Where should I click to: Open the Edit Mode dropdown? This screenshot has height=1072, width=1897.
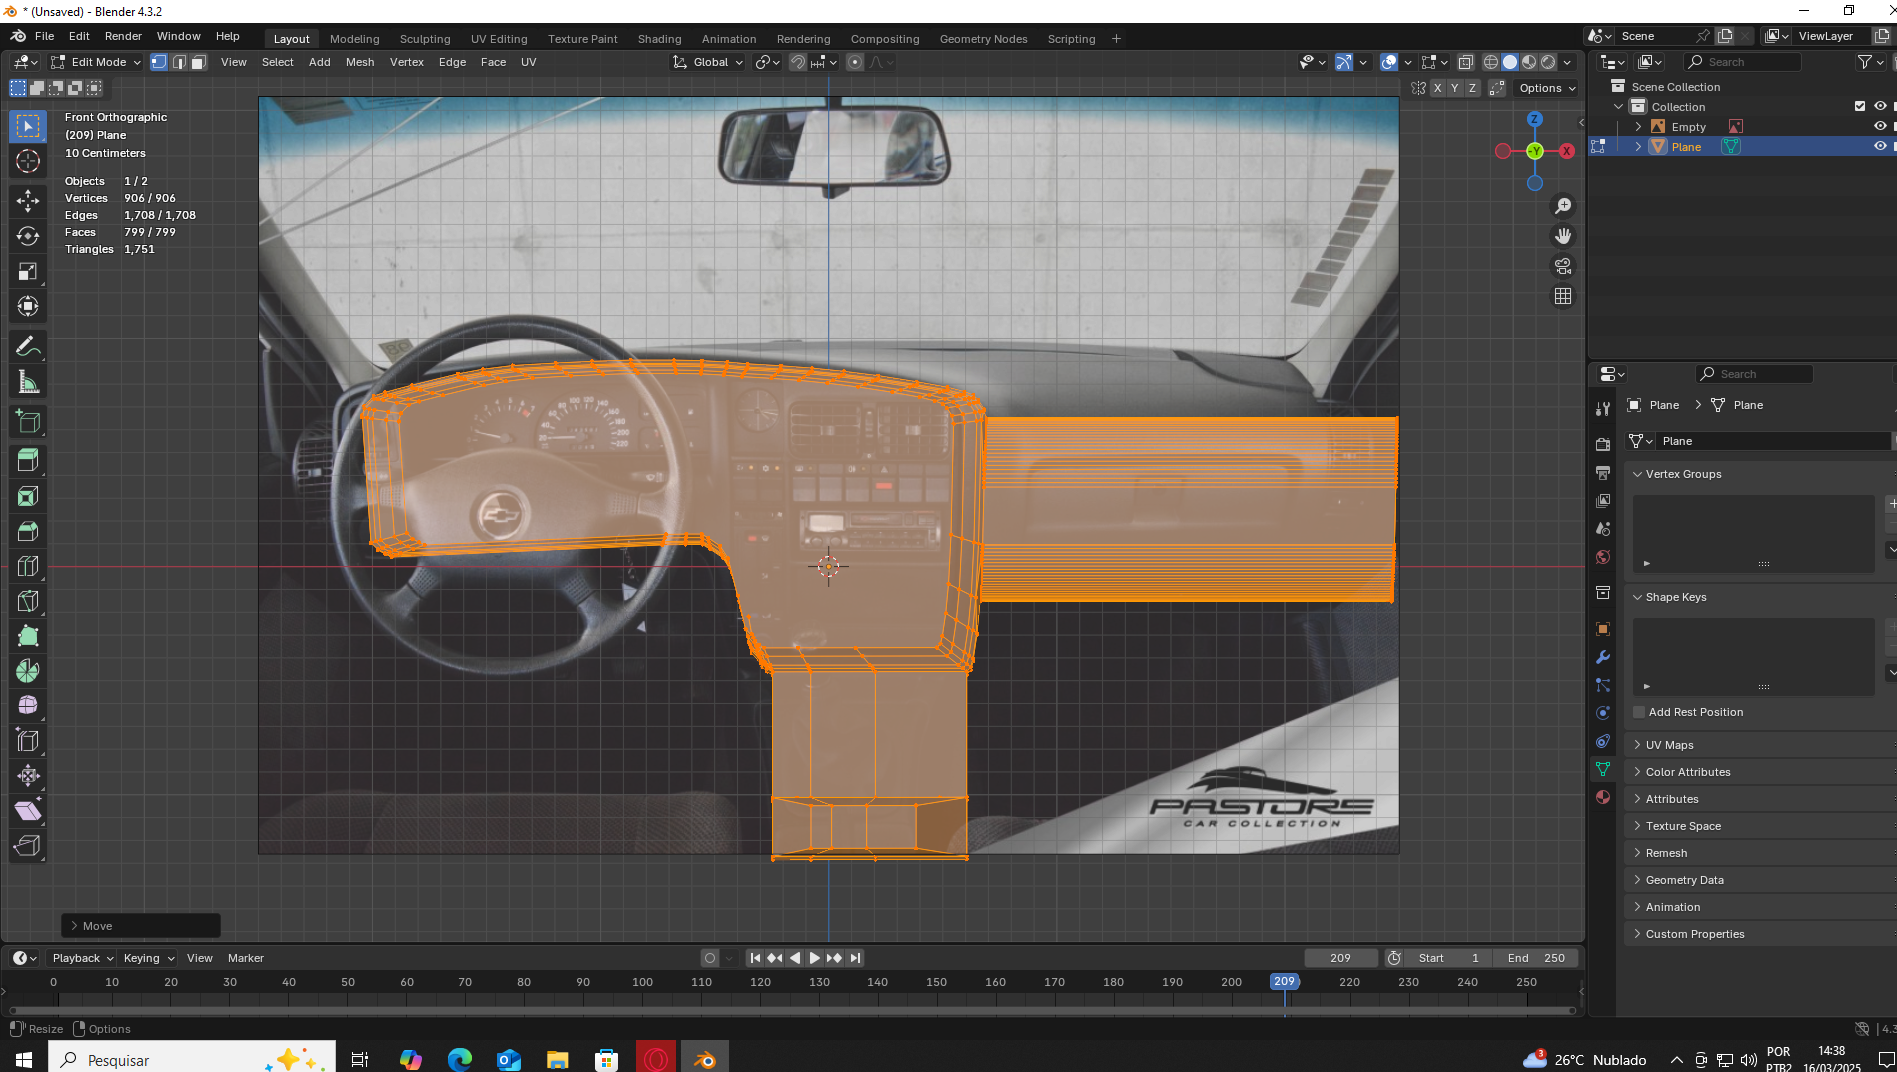coord(97,62)
